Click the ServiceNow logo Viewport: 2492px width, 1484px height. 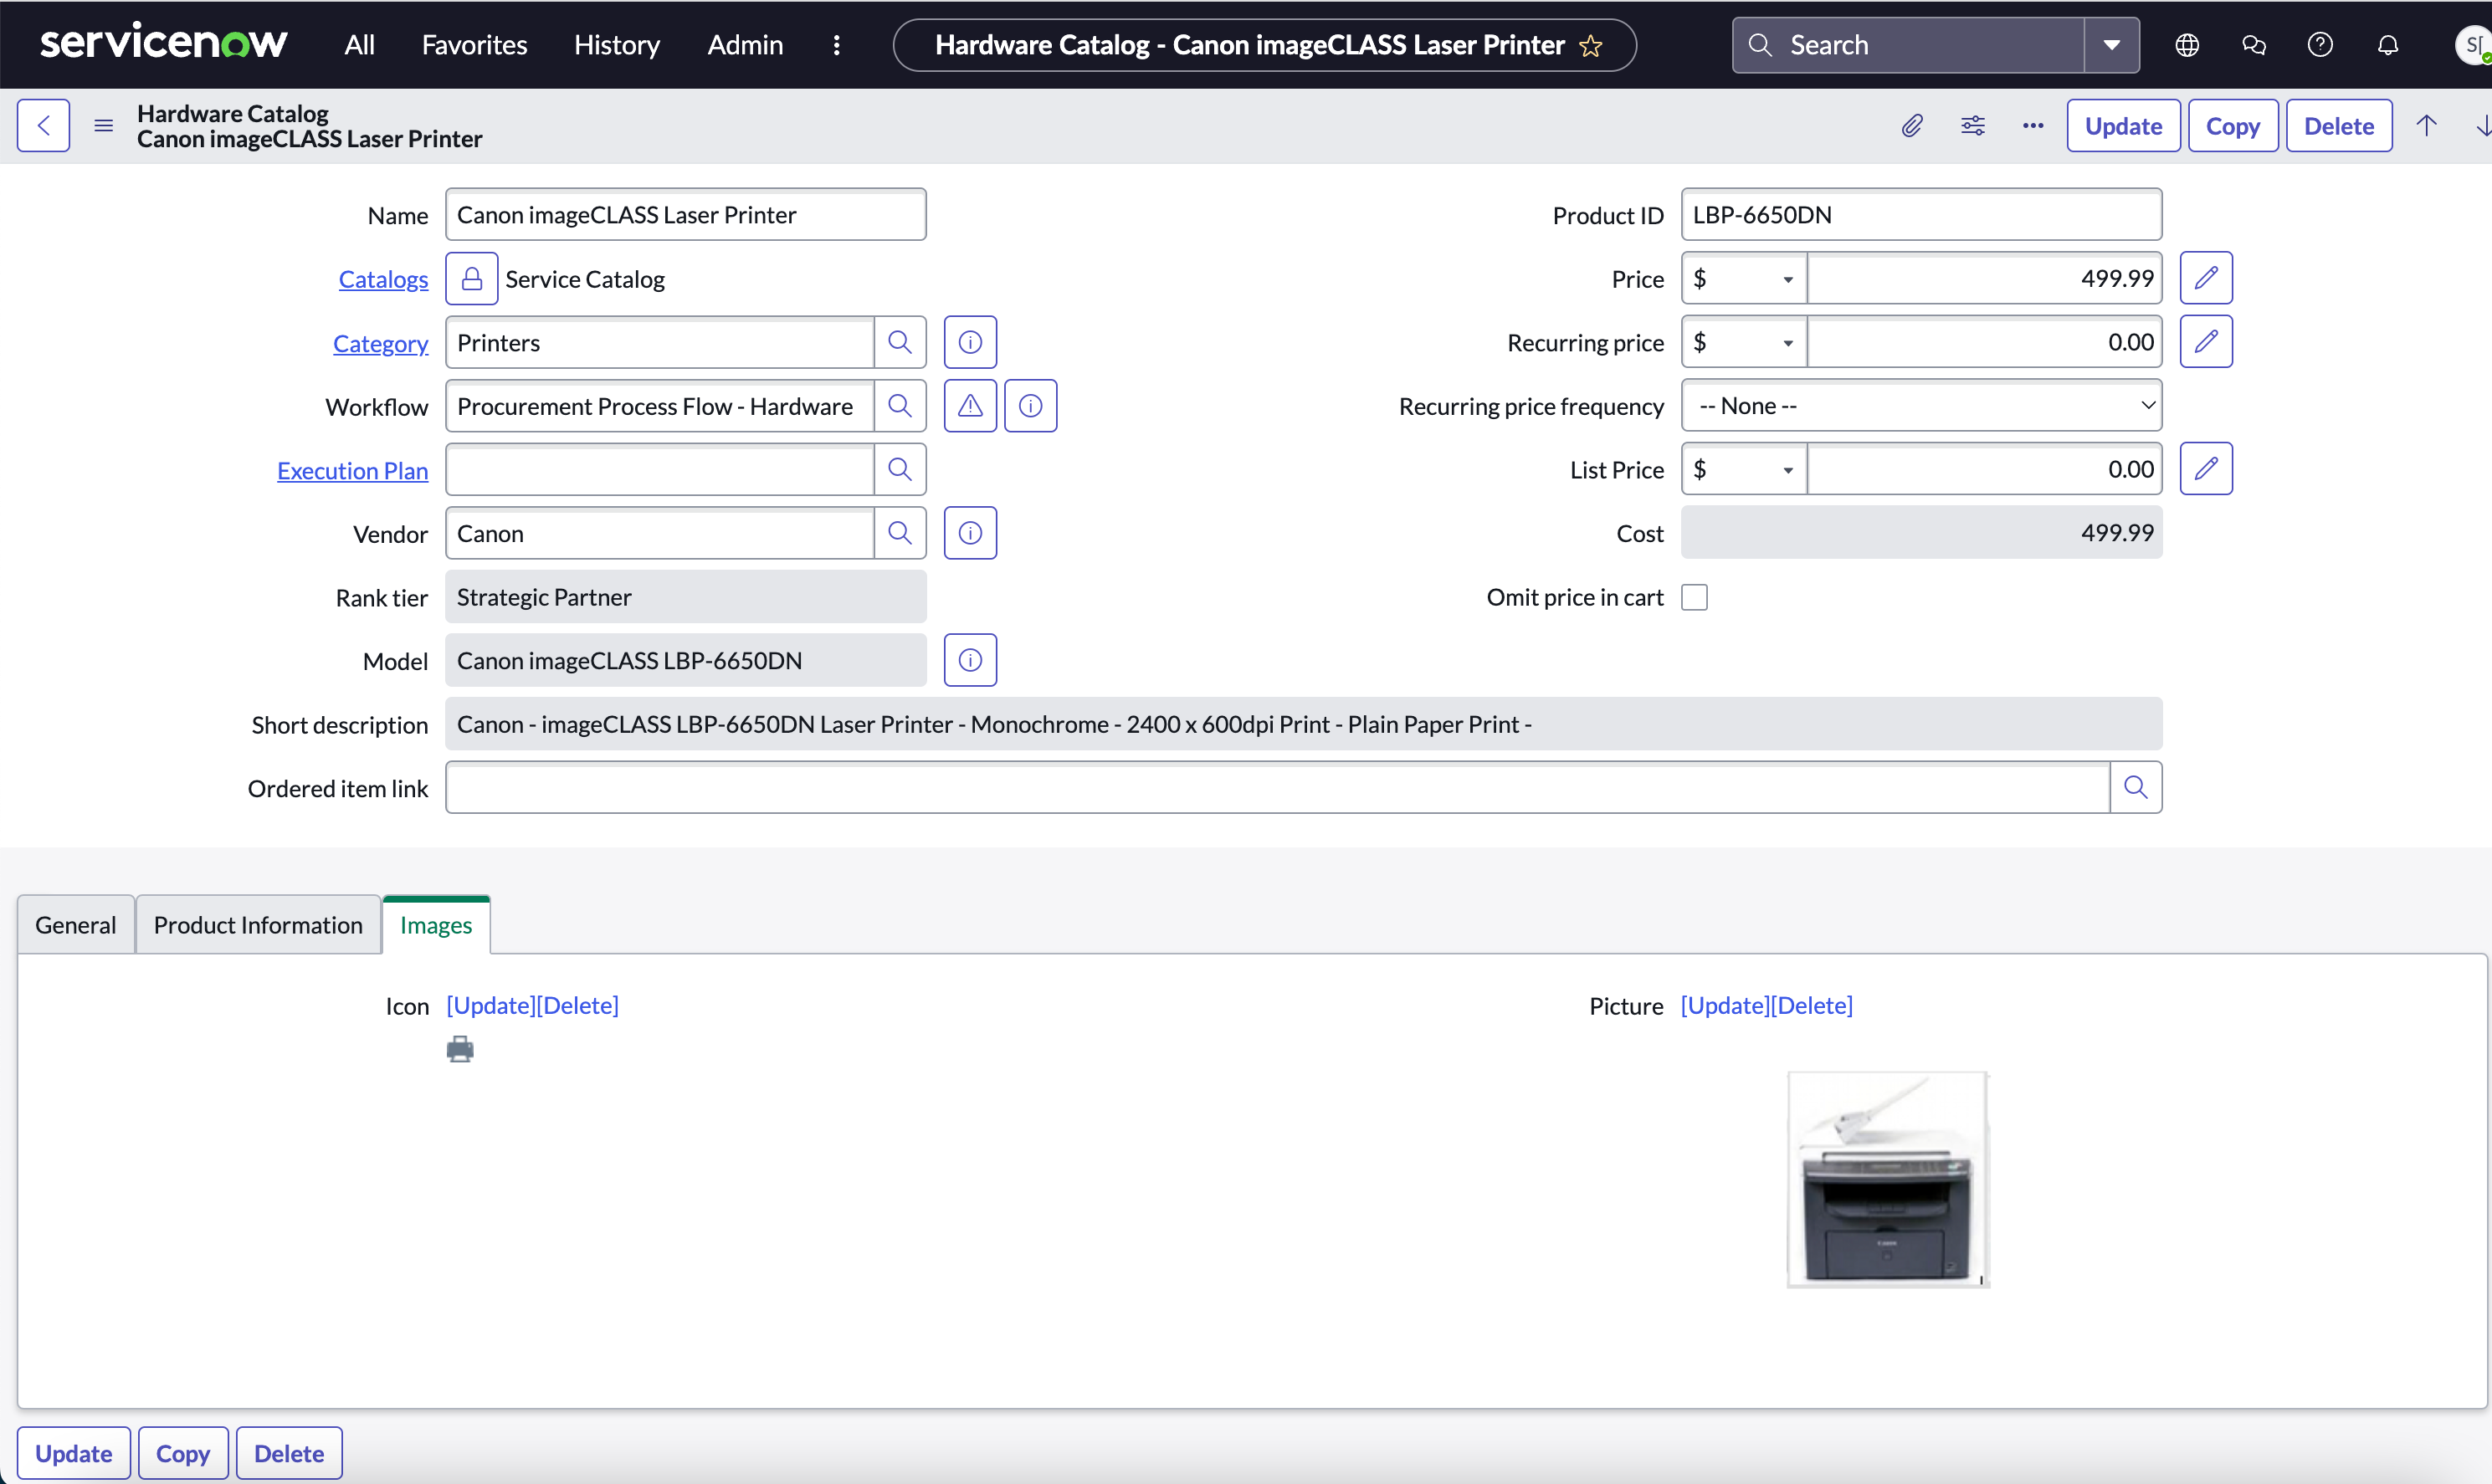pos(163,43)
